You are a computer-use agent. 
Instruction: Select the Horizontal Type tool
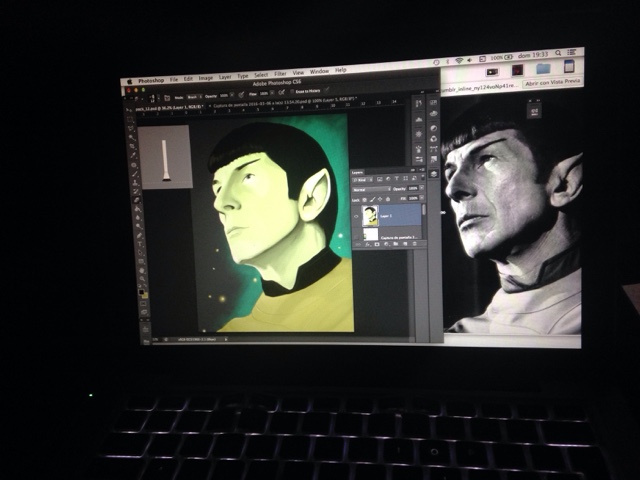point(140,244)
